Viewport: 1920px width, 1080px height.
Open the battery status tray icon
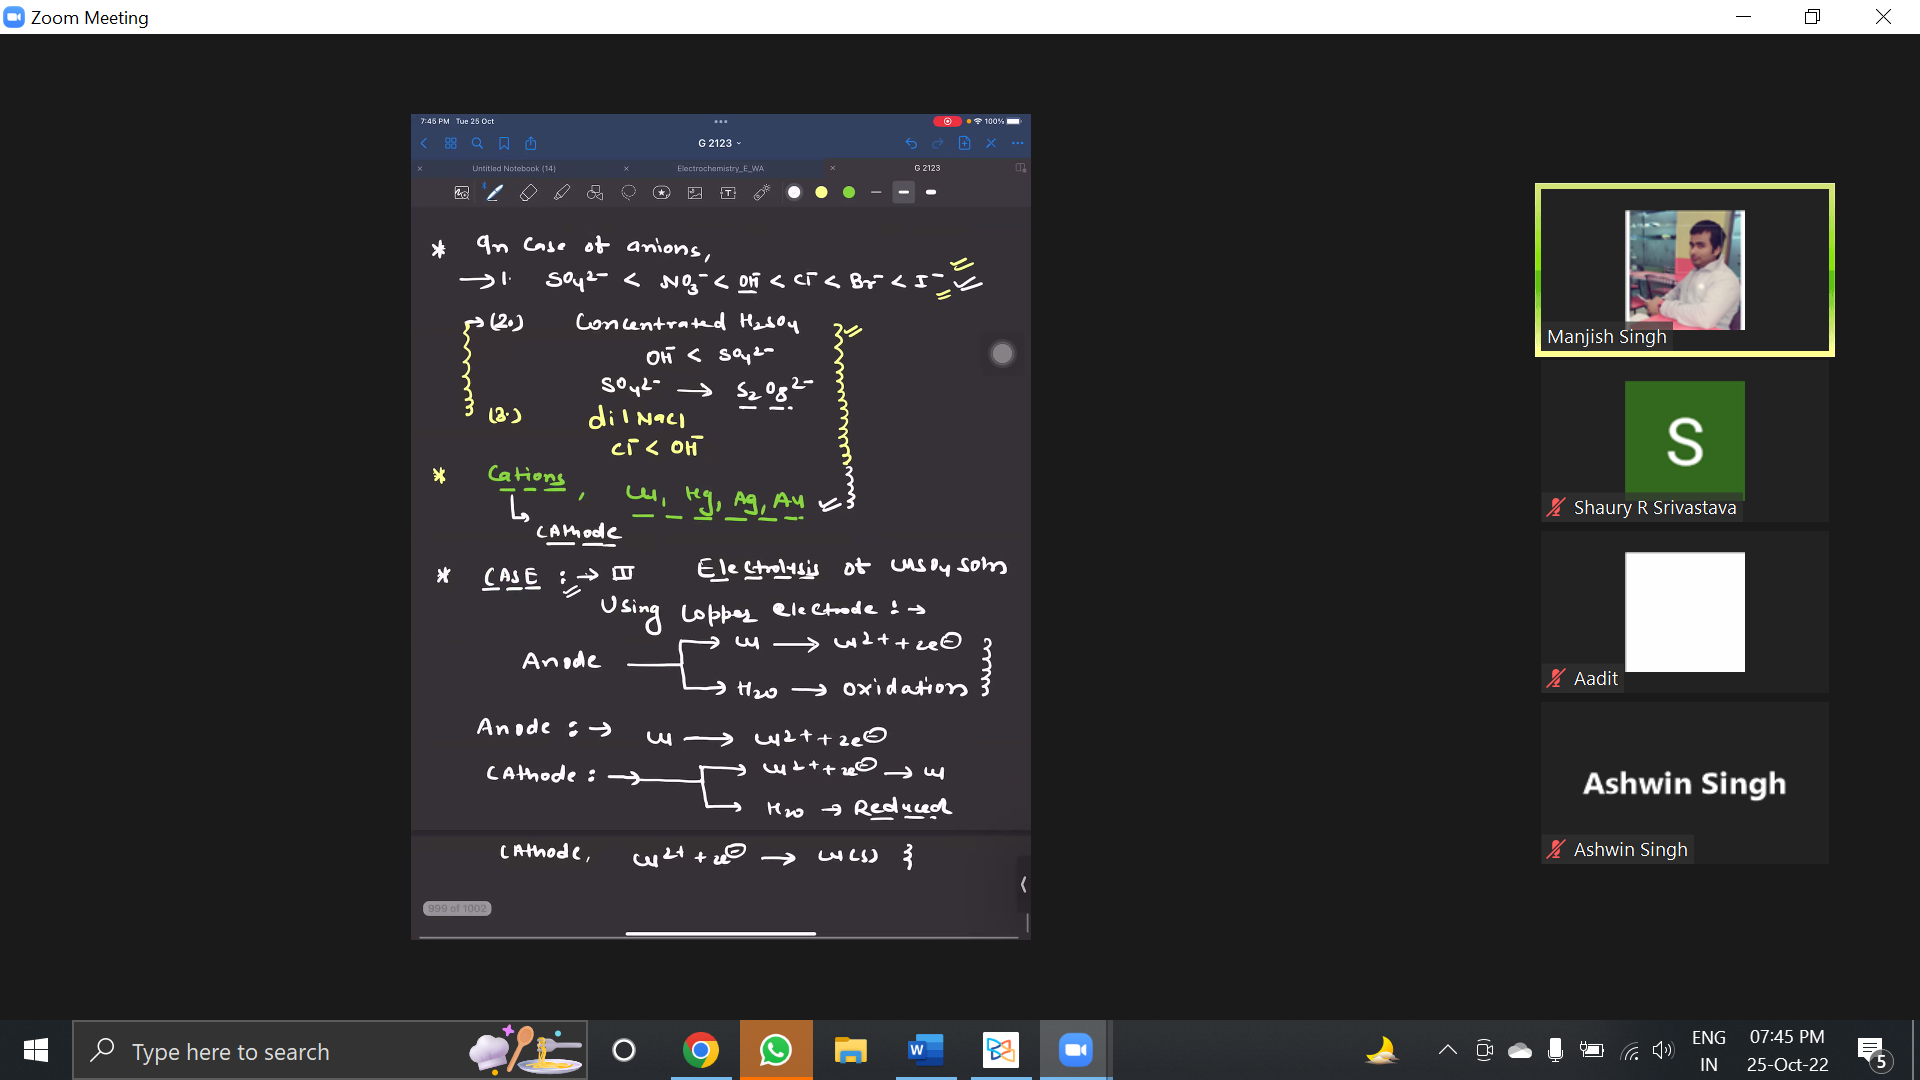tap(1591, 1050)
